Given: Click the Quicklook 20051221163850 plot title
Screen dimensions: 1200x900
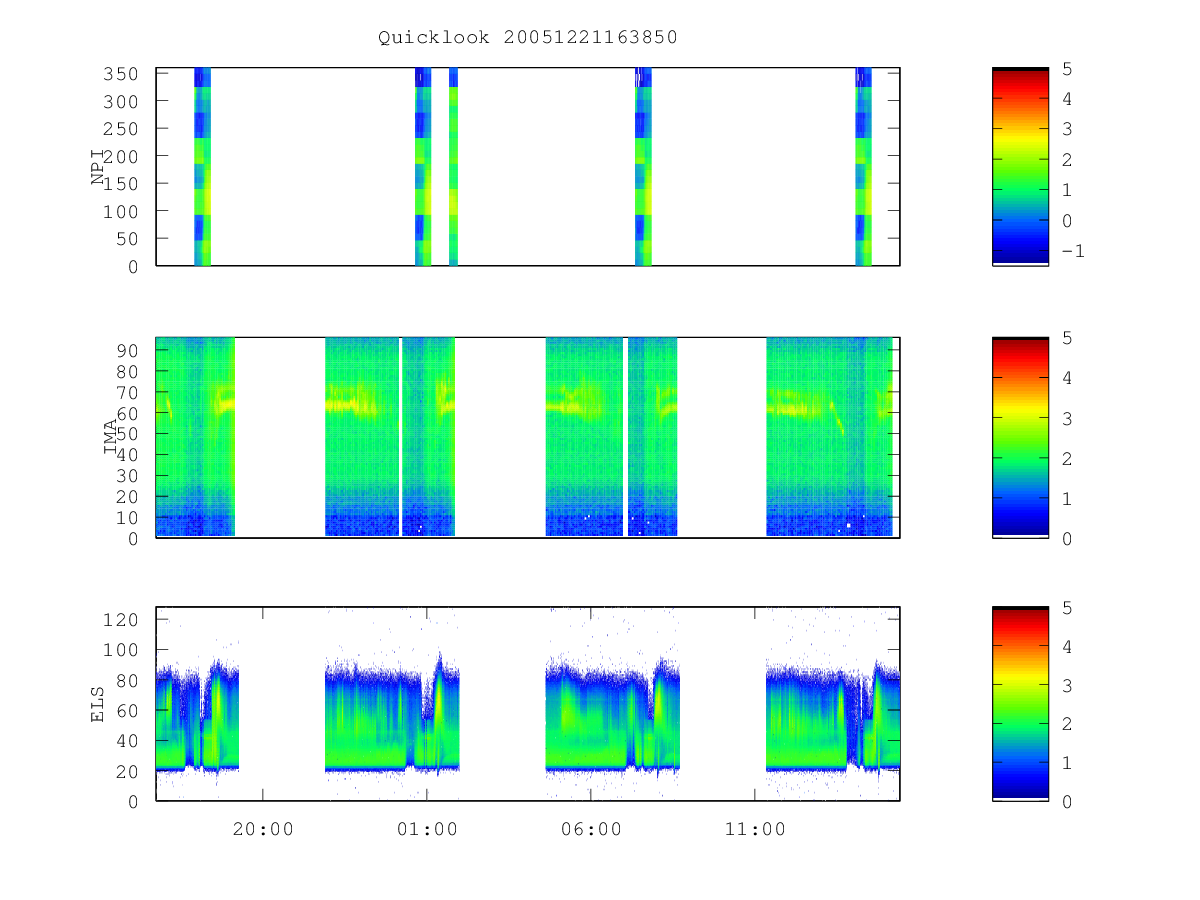Looking at the screenshot, I should tap(528, 38).
